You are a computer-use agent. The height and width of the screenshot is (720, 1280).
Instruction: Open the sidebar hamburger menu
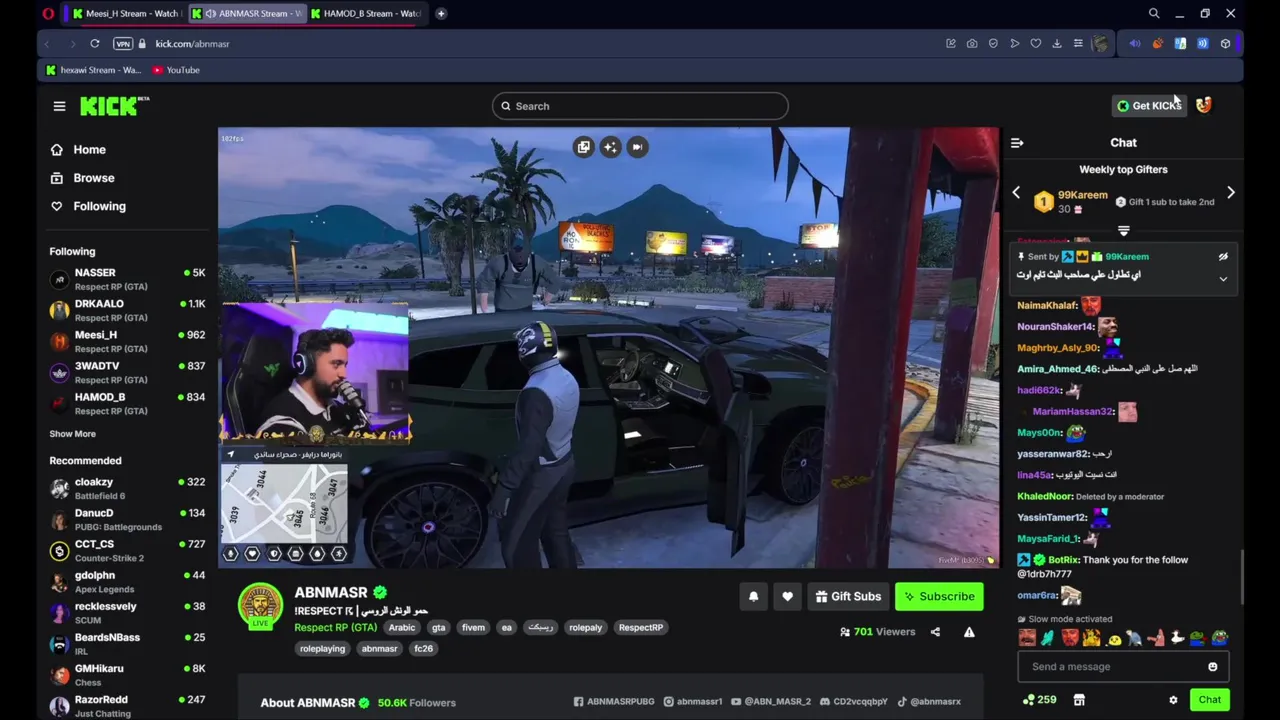click(59, 106)
